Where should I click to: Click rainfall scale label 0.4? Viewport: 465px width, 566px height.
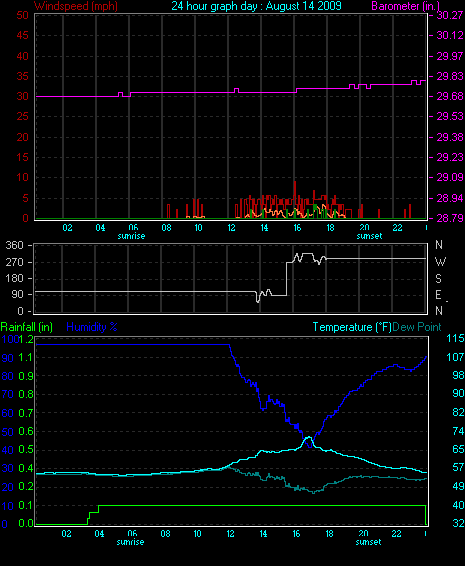[25, 469]
